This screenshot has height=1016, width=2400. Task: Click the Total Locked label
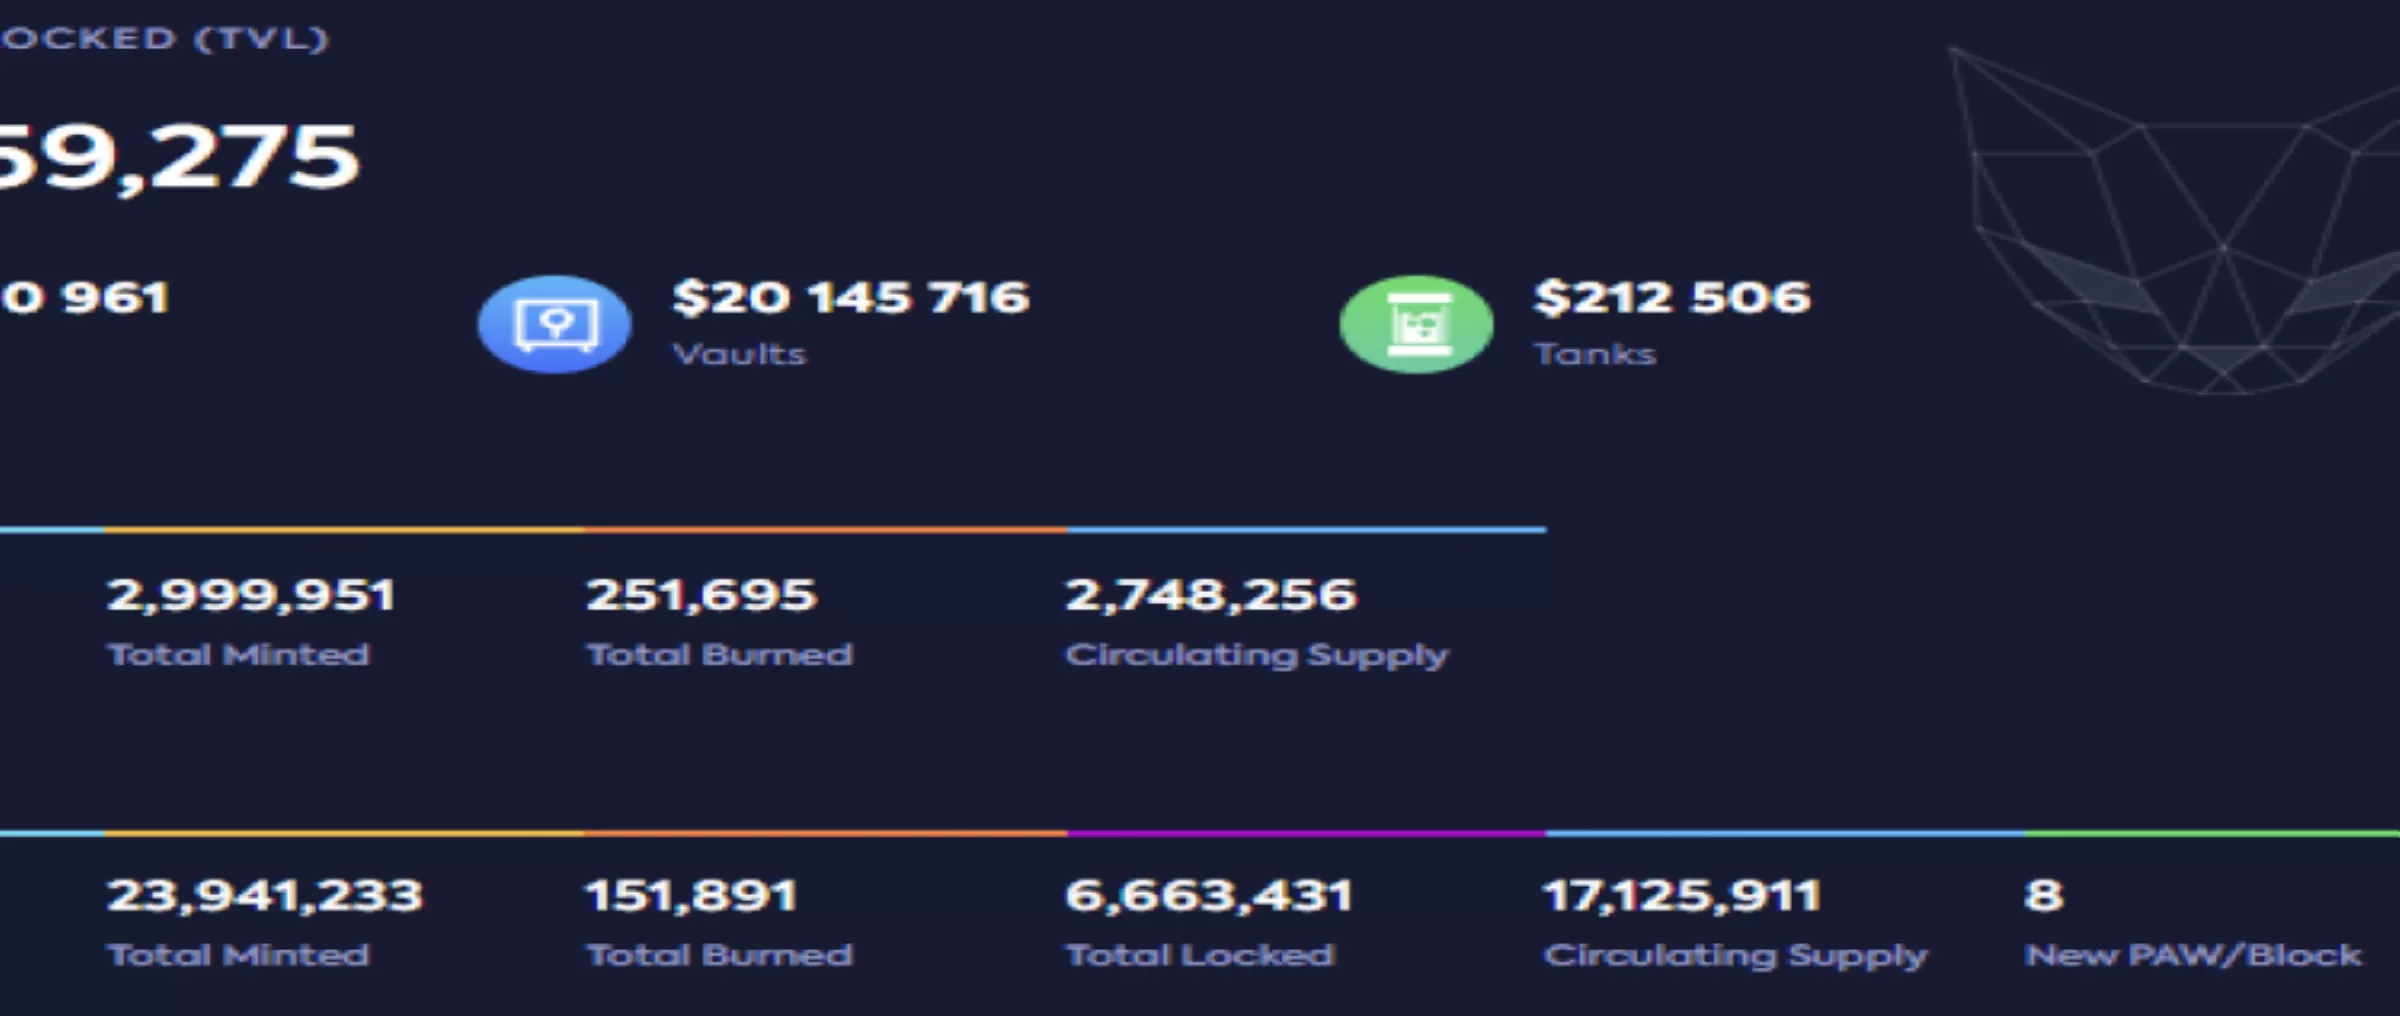click(1200, 955)
